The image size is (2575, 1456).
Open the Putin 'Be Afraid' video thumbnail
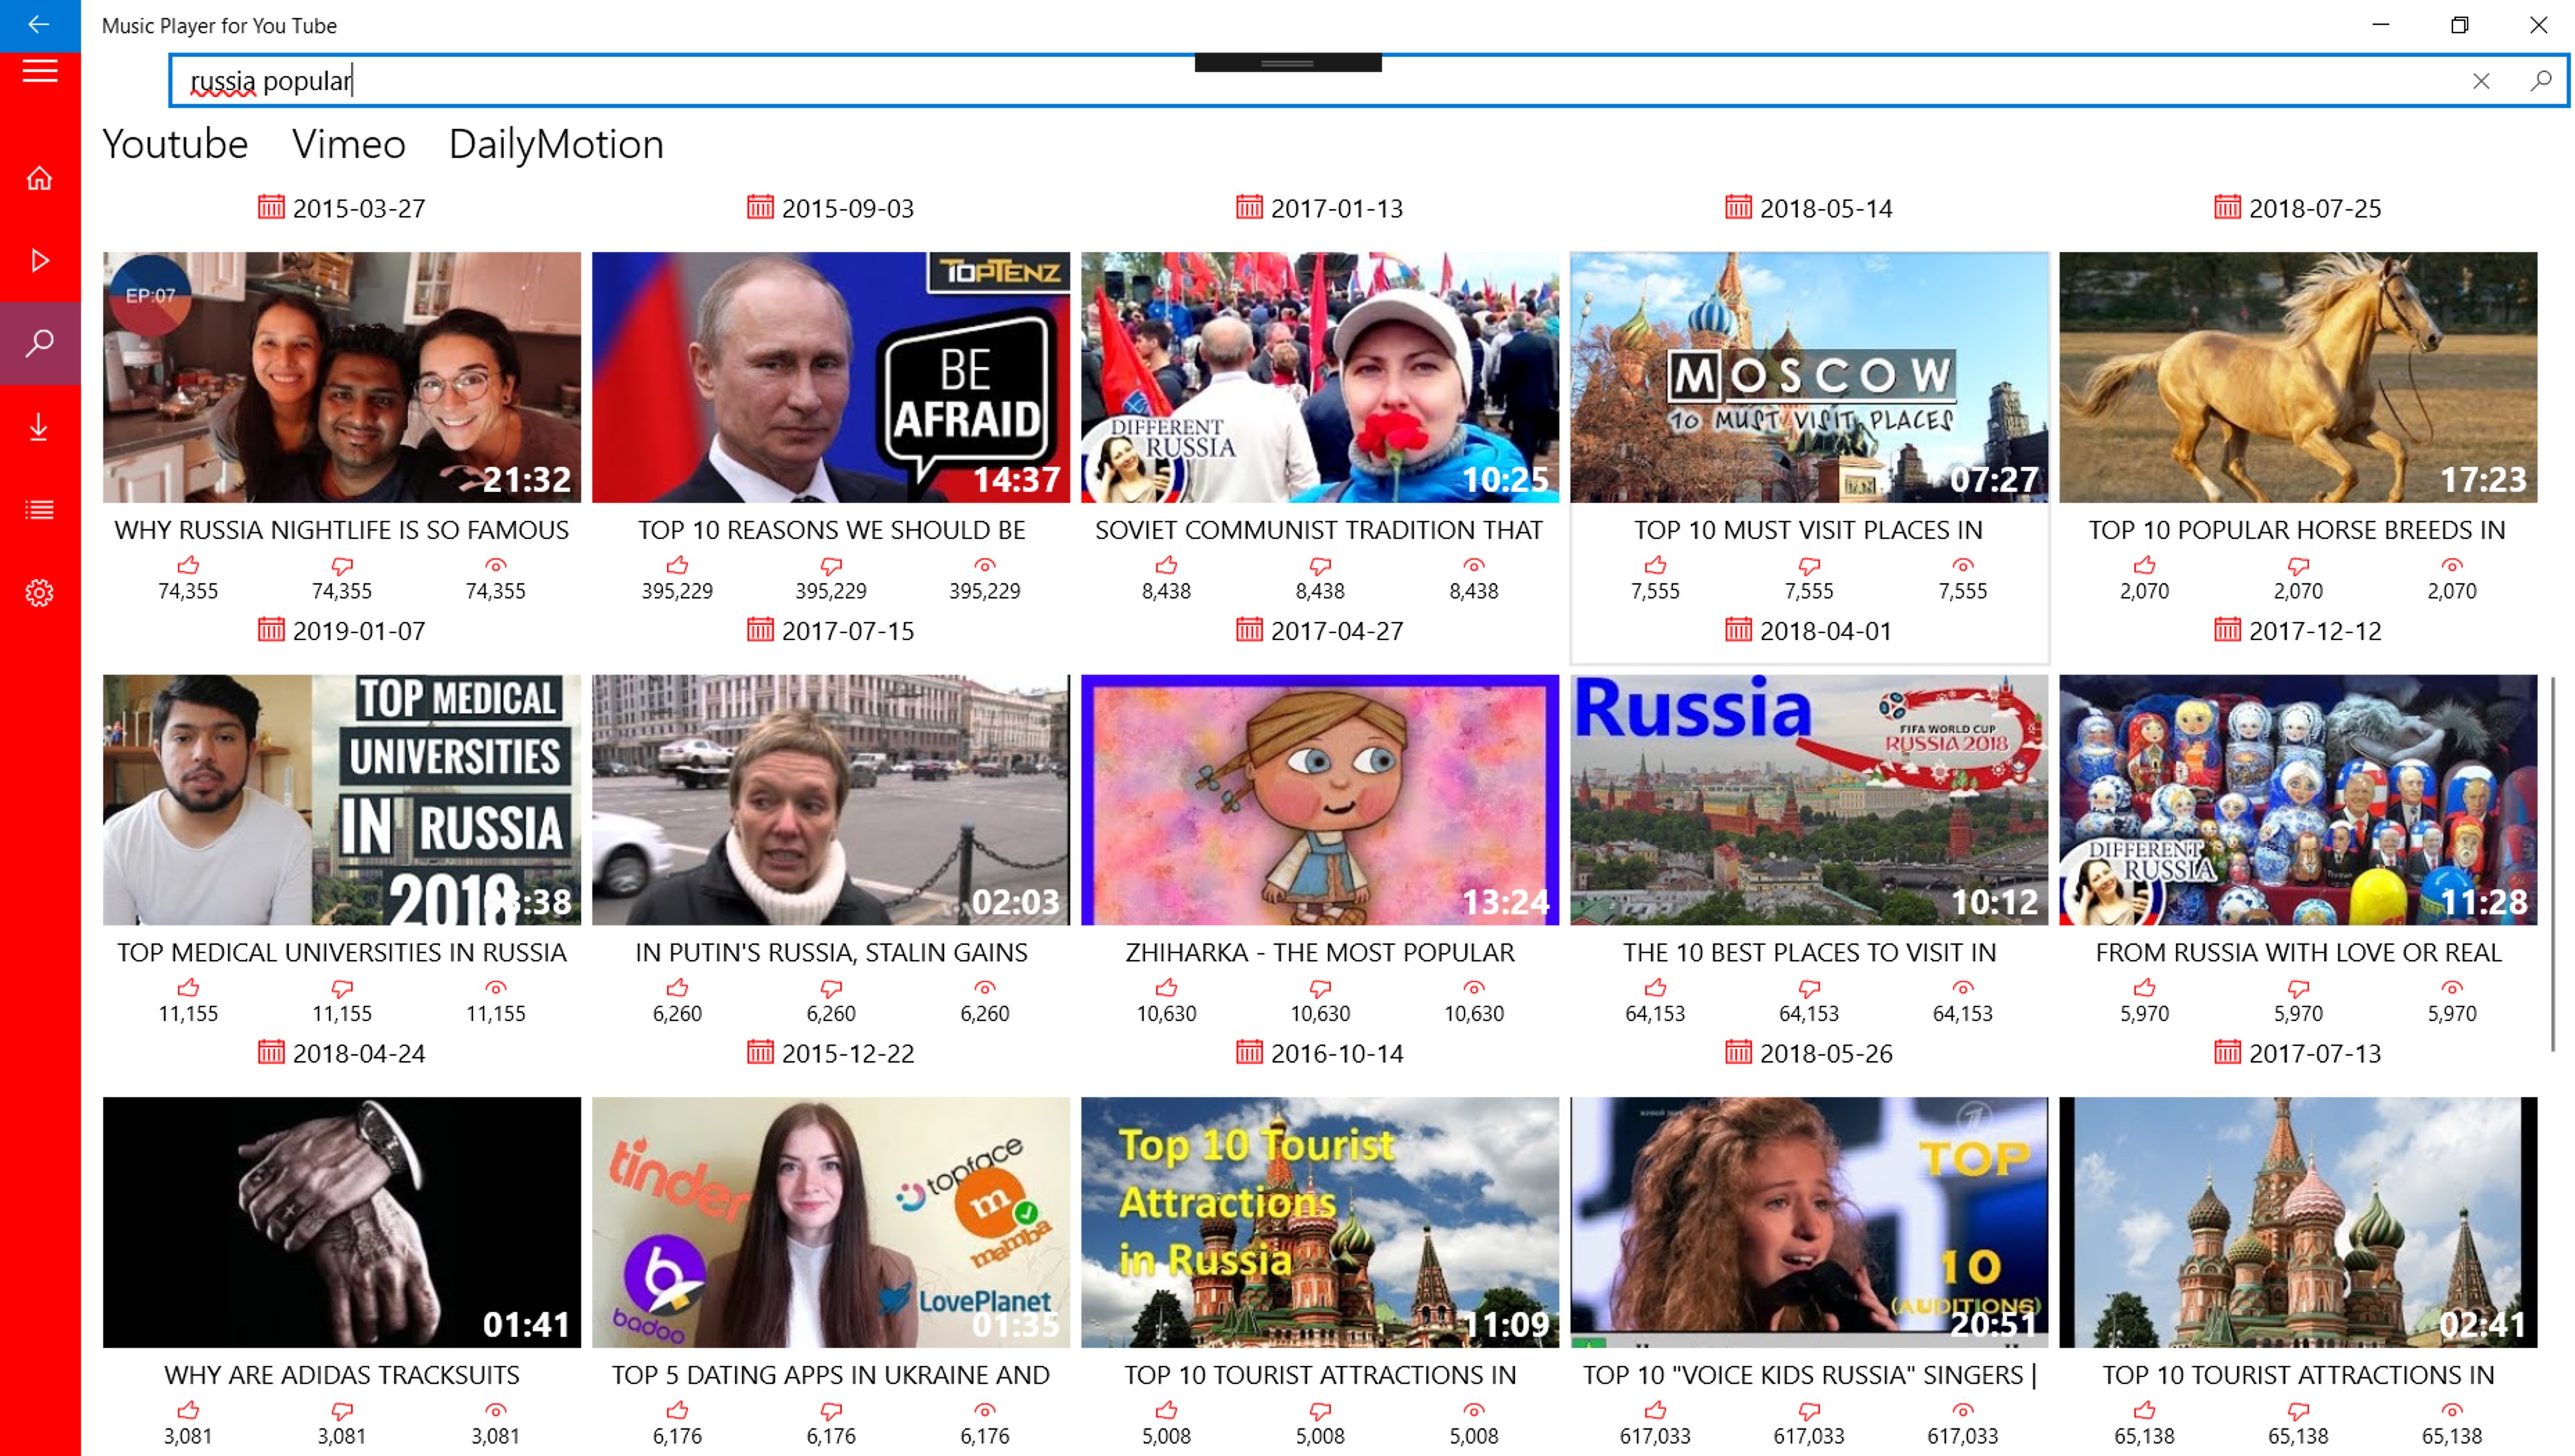click(830, 377)
